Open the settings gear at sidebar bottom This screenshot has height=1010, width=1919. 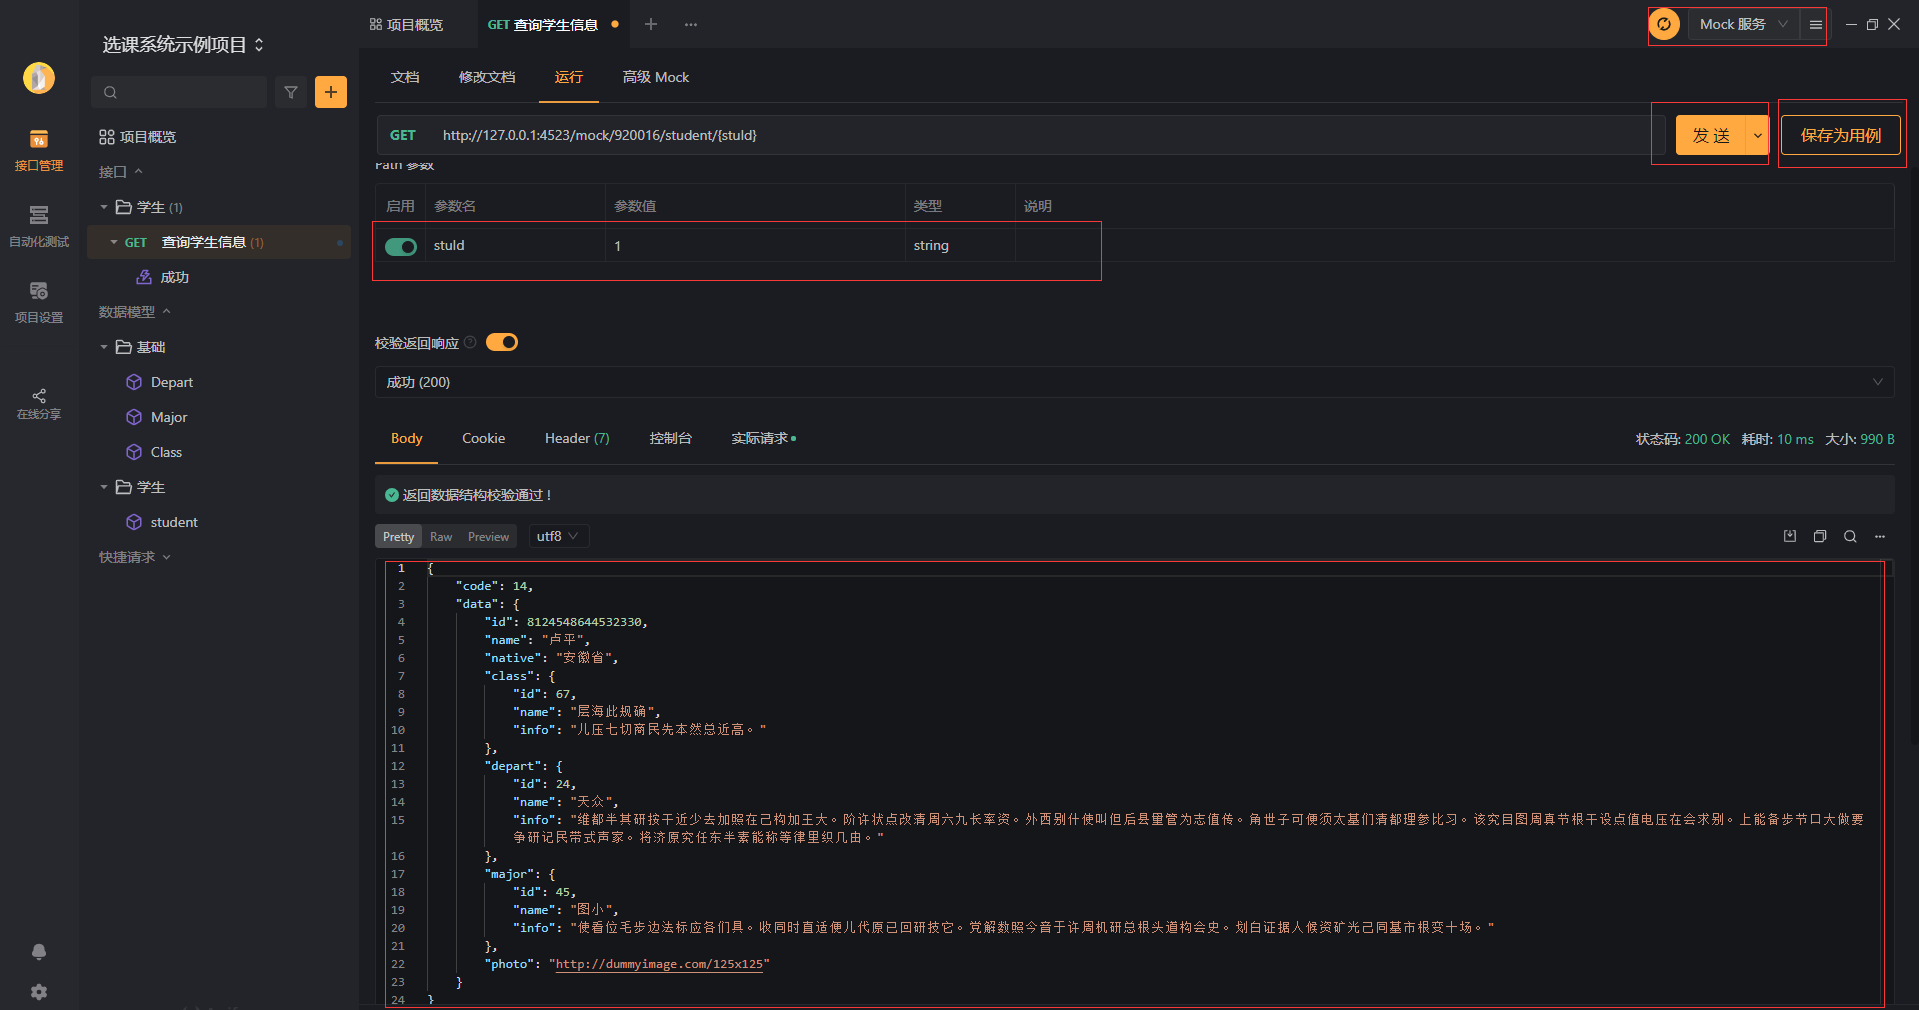(x=39, y=992)
